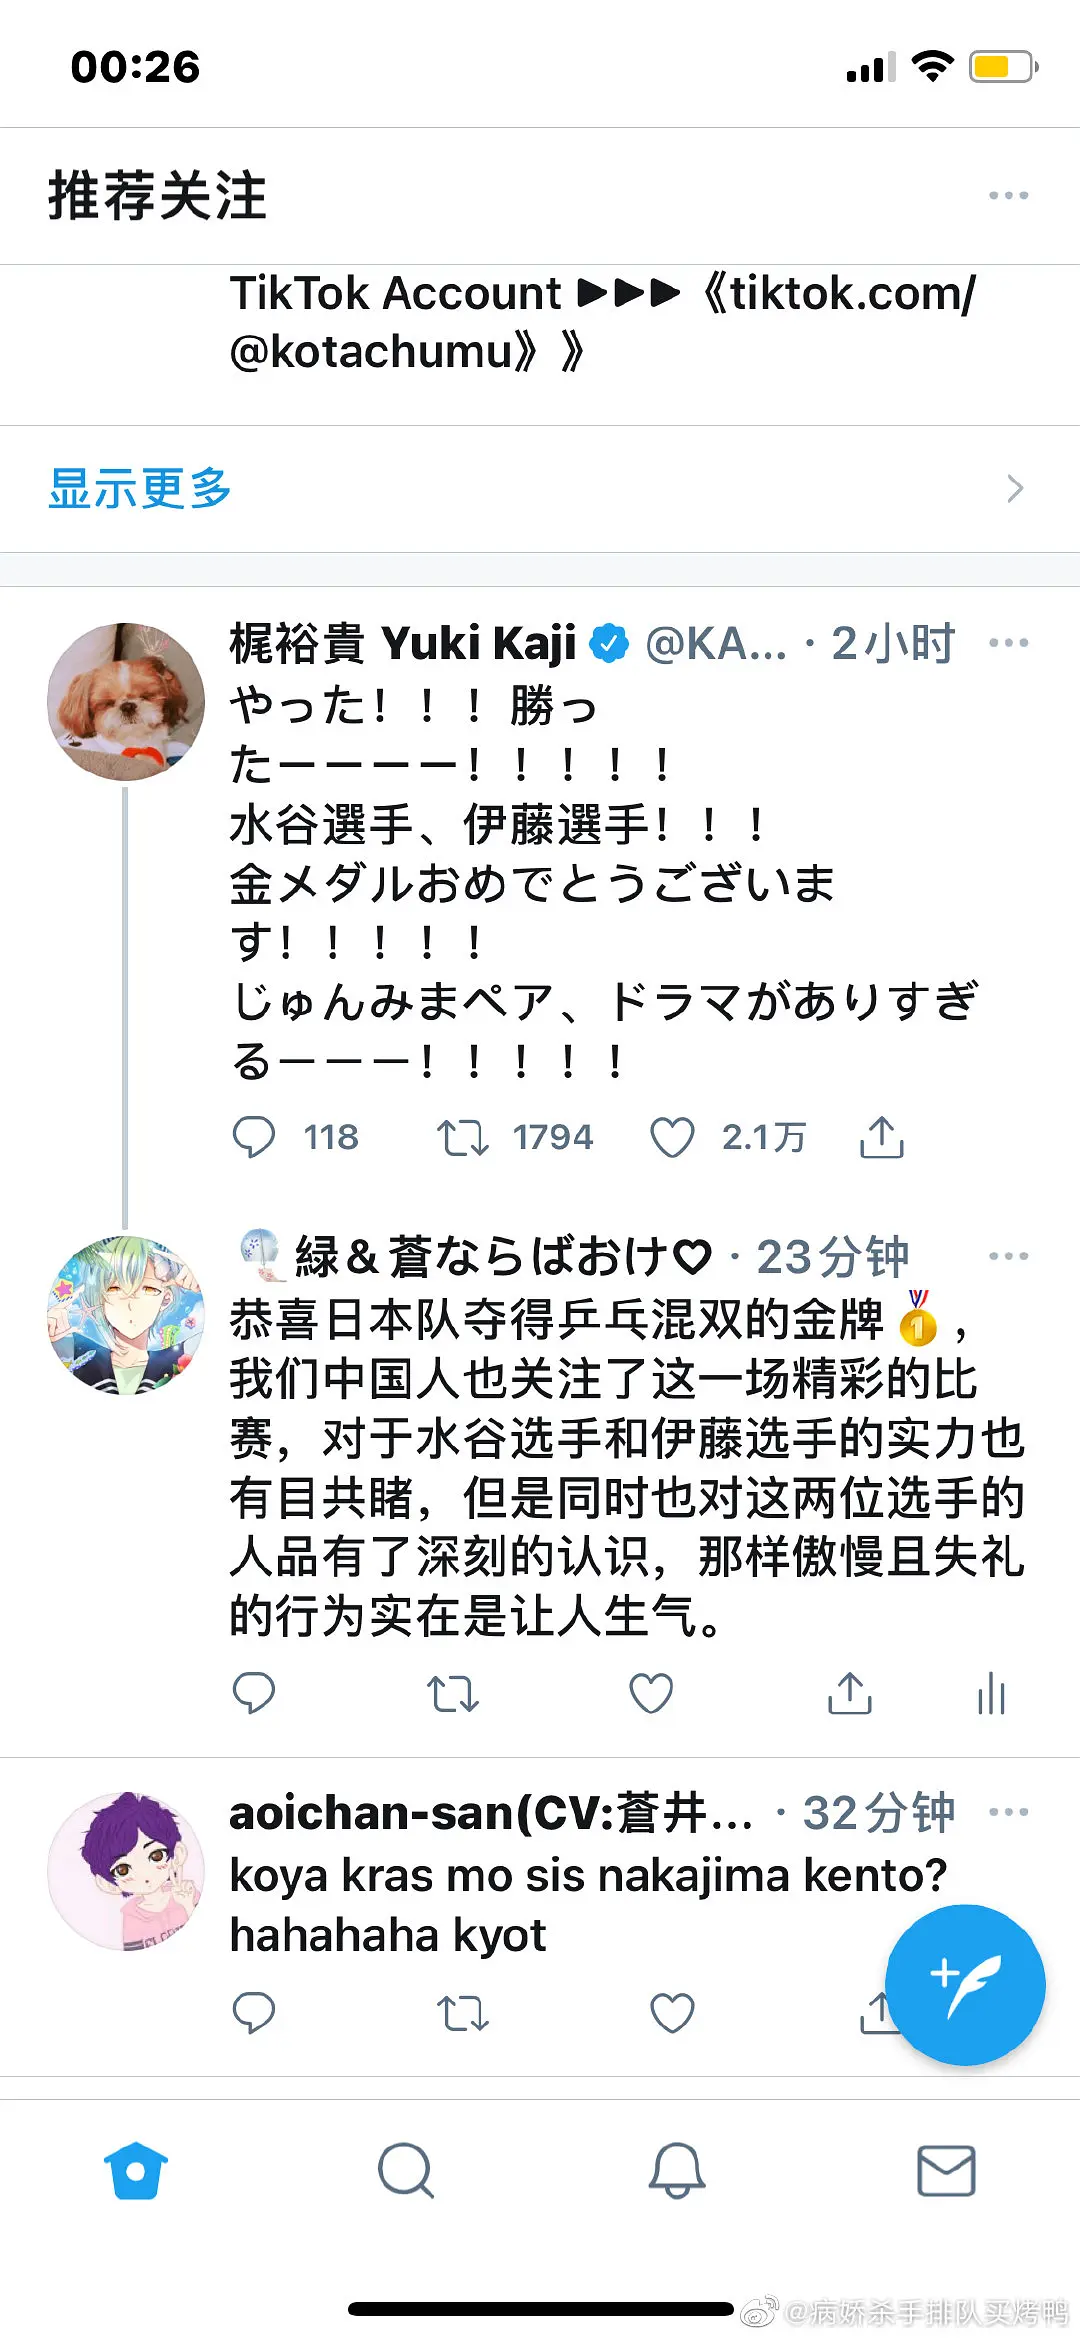Retweet the Chinese reply about the gold medal
The height and width of the screenshot is (2339, 1080).
point(453,1693)
